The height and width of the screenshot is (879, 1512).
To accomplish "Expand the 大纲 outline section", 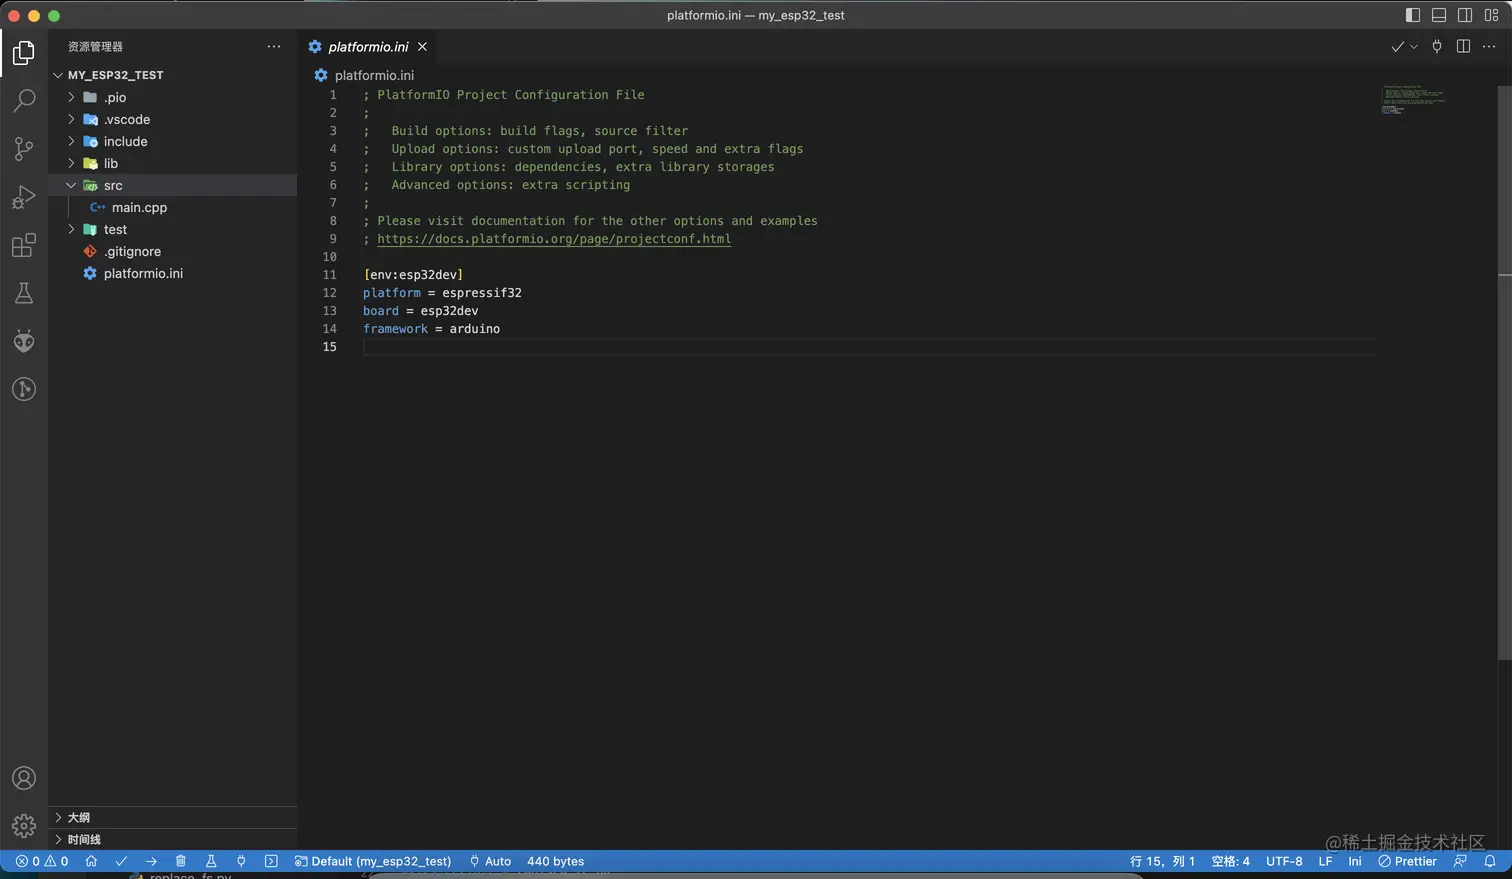I will tap(78, 817).
